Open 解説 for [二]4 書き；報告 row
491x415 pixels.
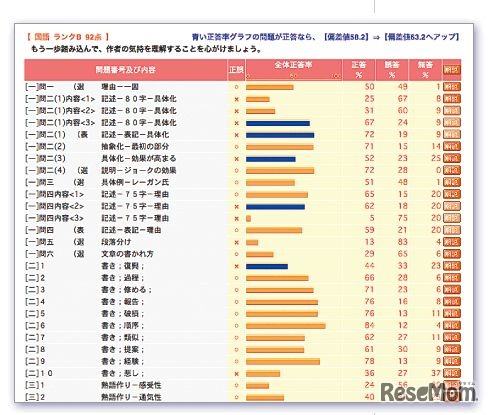point(452,302)
